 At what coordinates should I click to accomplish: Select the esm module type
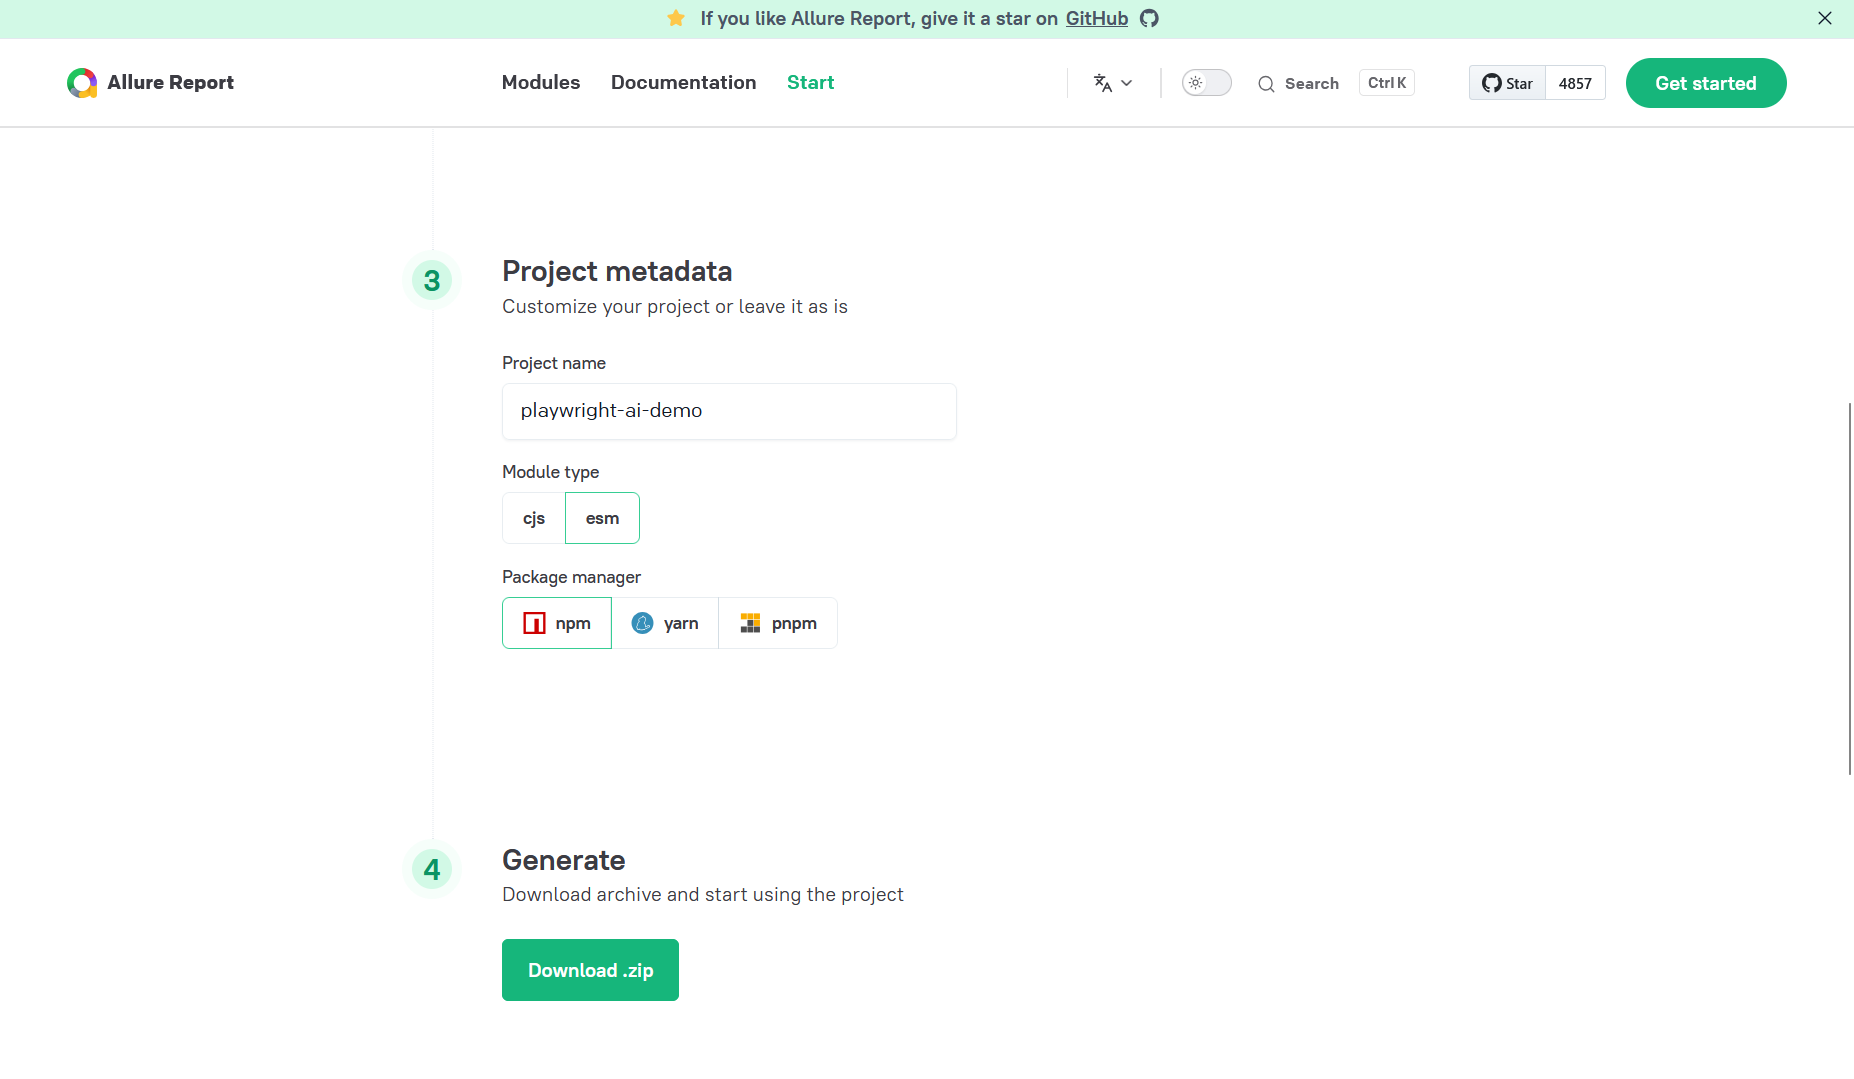pyautogui.click(x=602, y=518)
